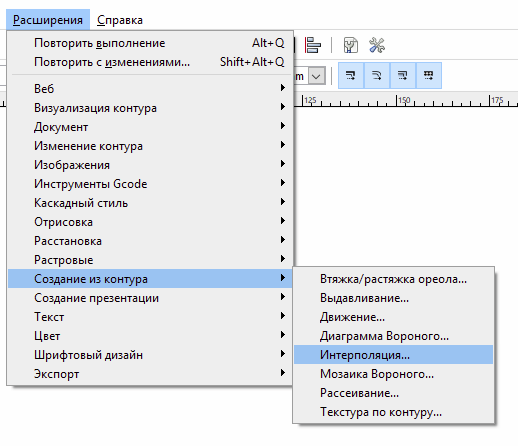The image size is (518, 446).
Task: Open the Создание презентации submenu
Action: [150, 298]
